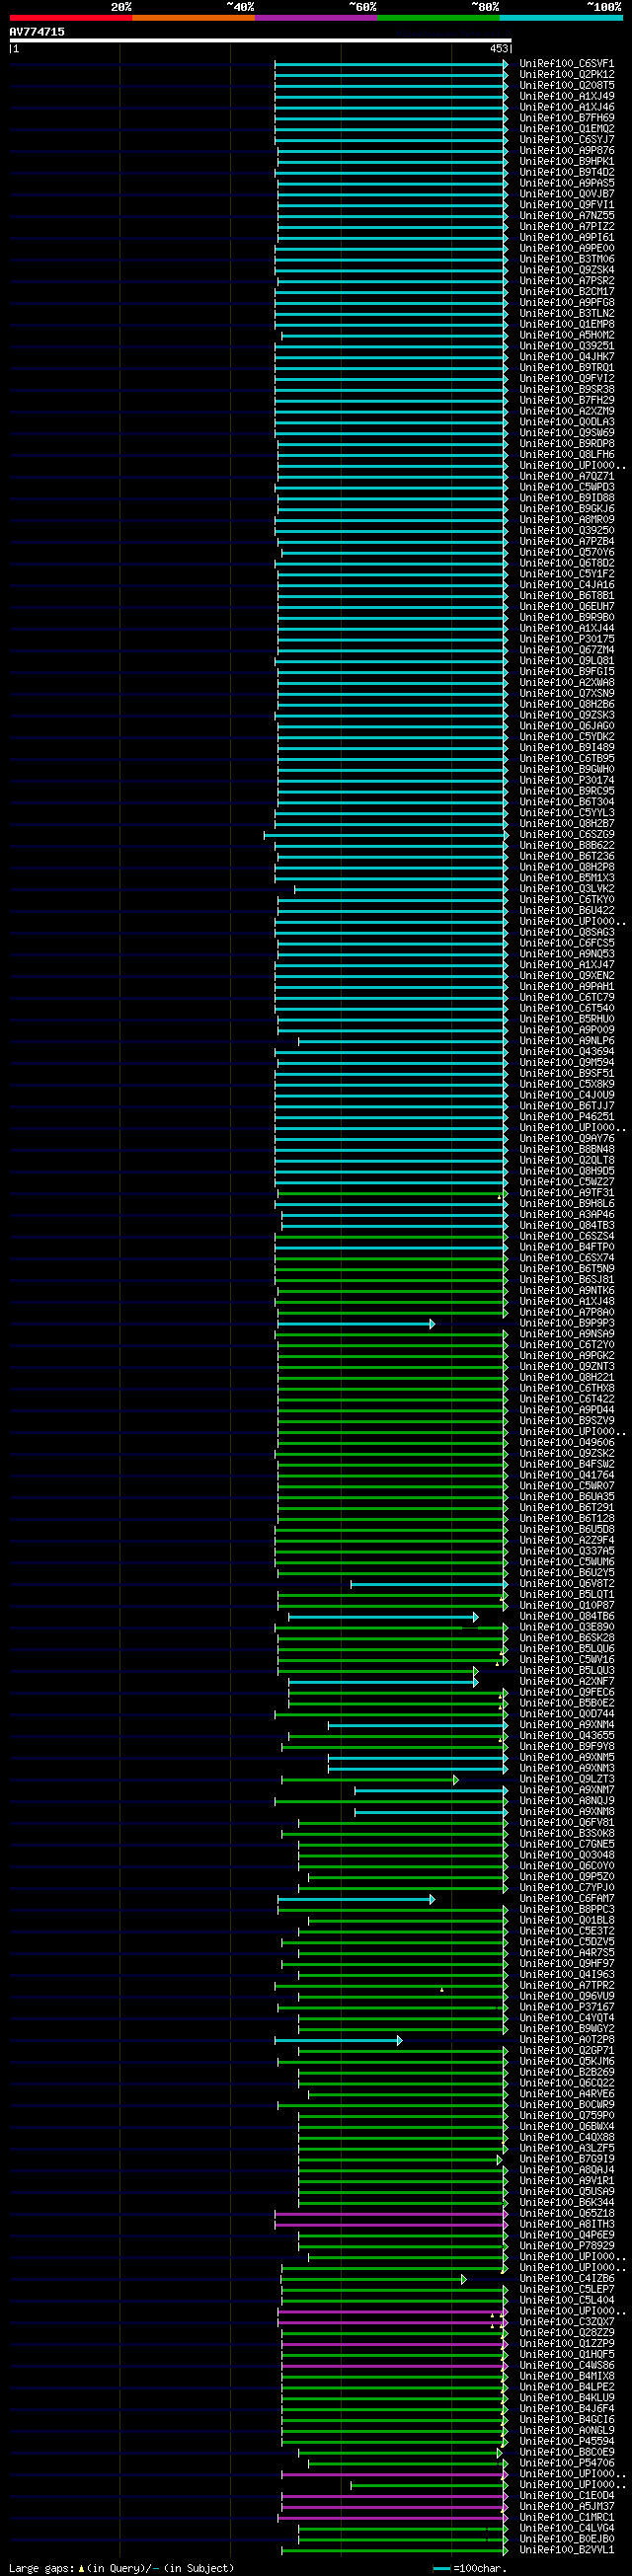The image size is (632, 2576).
Task: Select hit label UniRef100_B9SR38
Action: 567,389
